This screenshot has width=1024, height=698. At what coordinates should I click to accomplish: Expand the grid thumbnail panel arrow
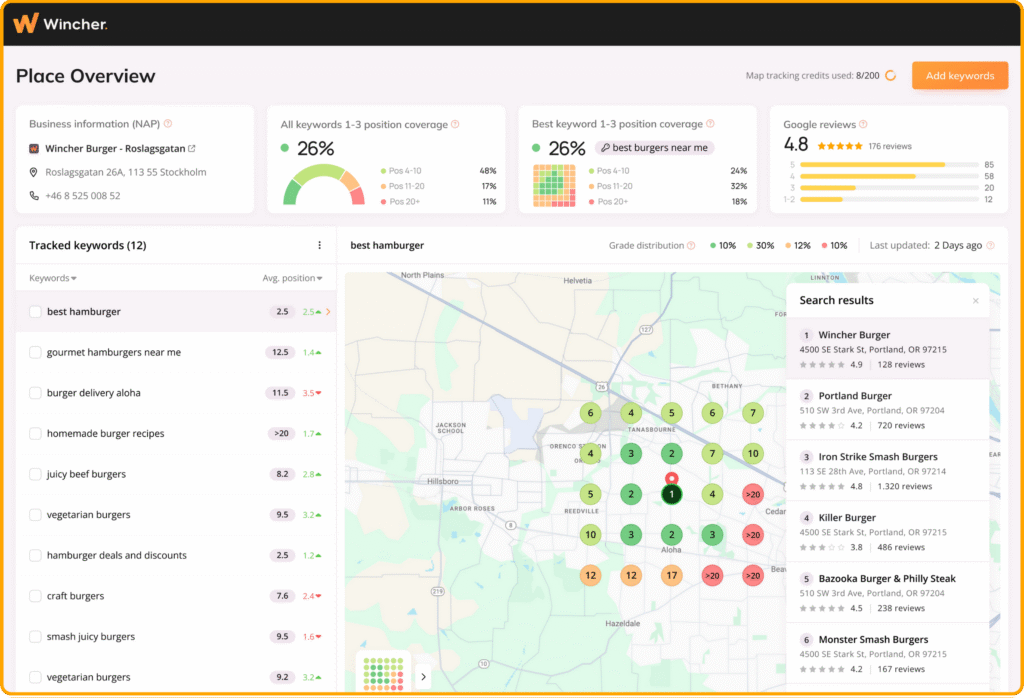[x=423, y=677]
